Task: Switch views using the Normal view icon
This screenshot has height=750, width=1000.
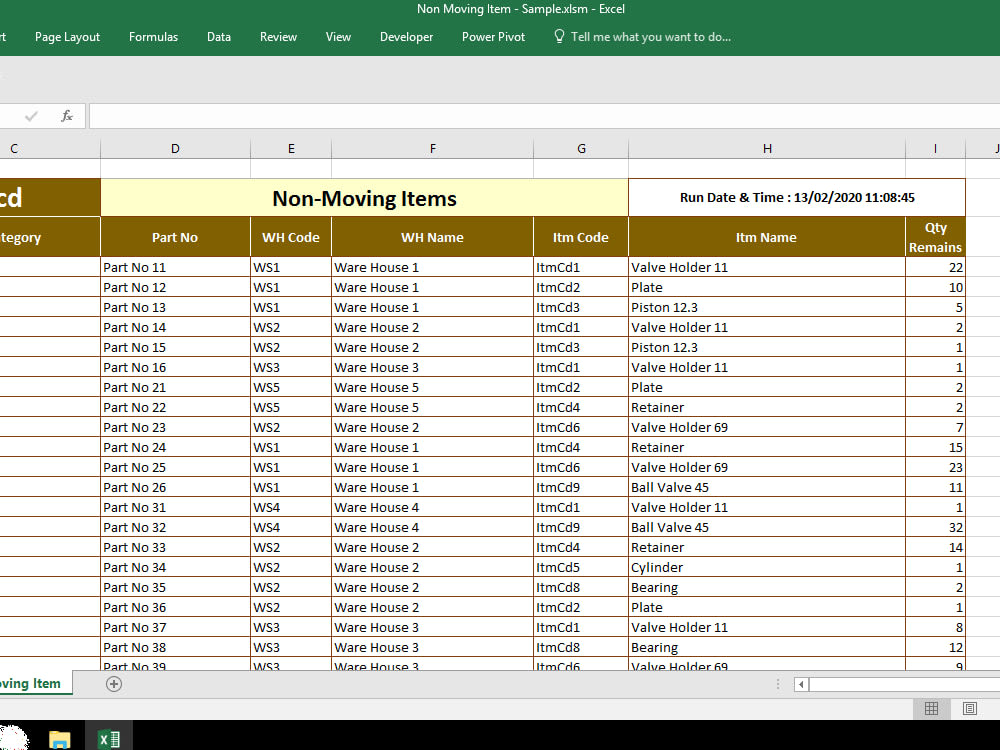Action: (x=931, y=709)
